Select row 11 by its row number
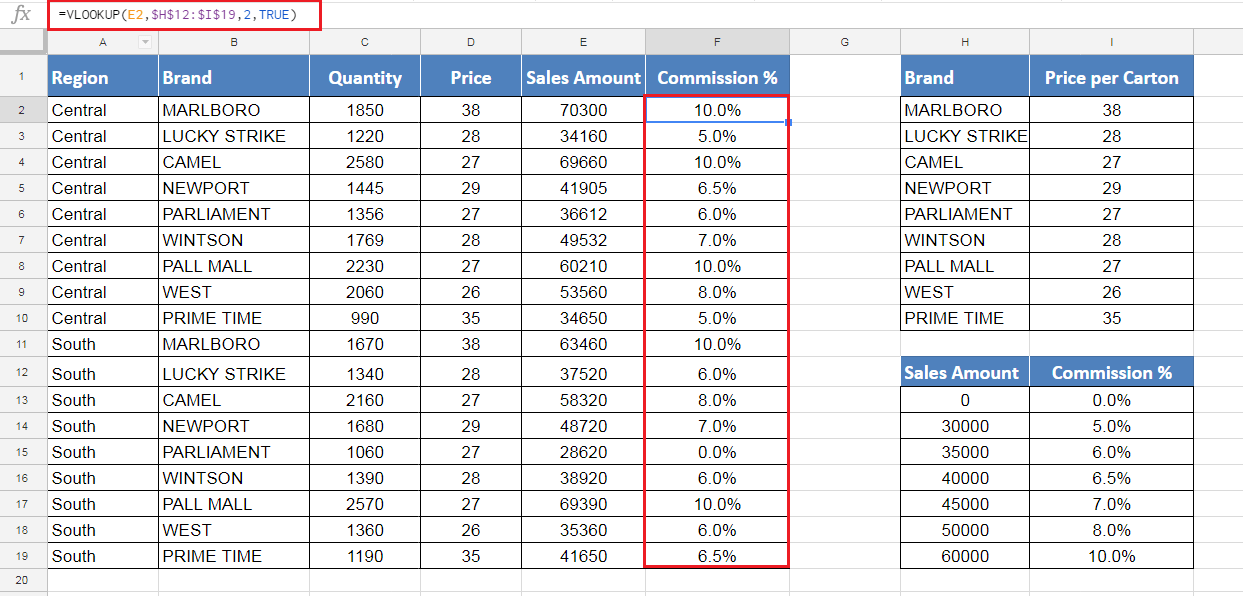Image resolution: width=1243 pixels, height=596 pixels. 24,344
